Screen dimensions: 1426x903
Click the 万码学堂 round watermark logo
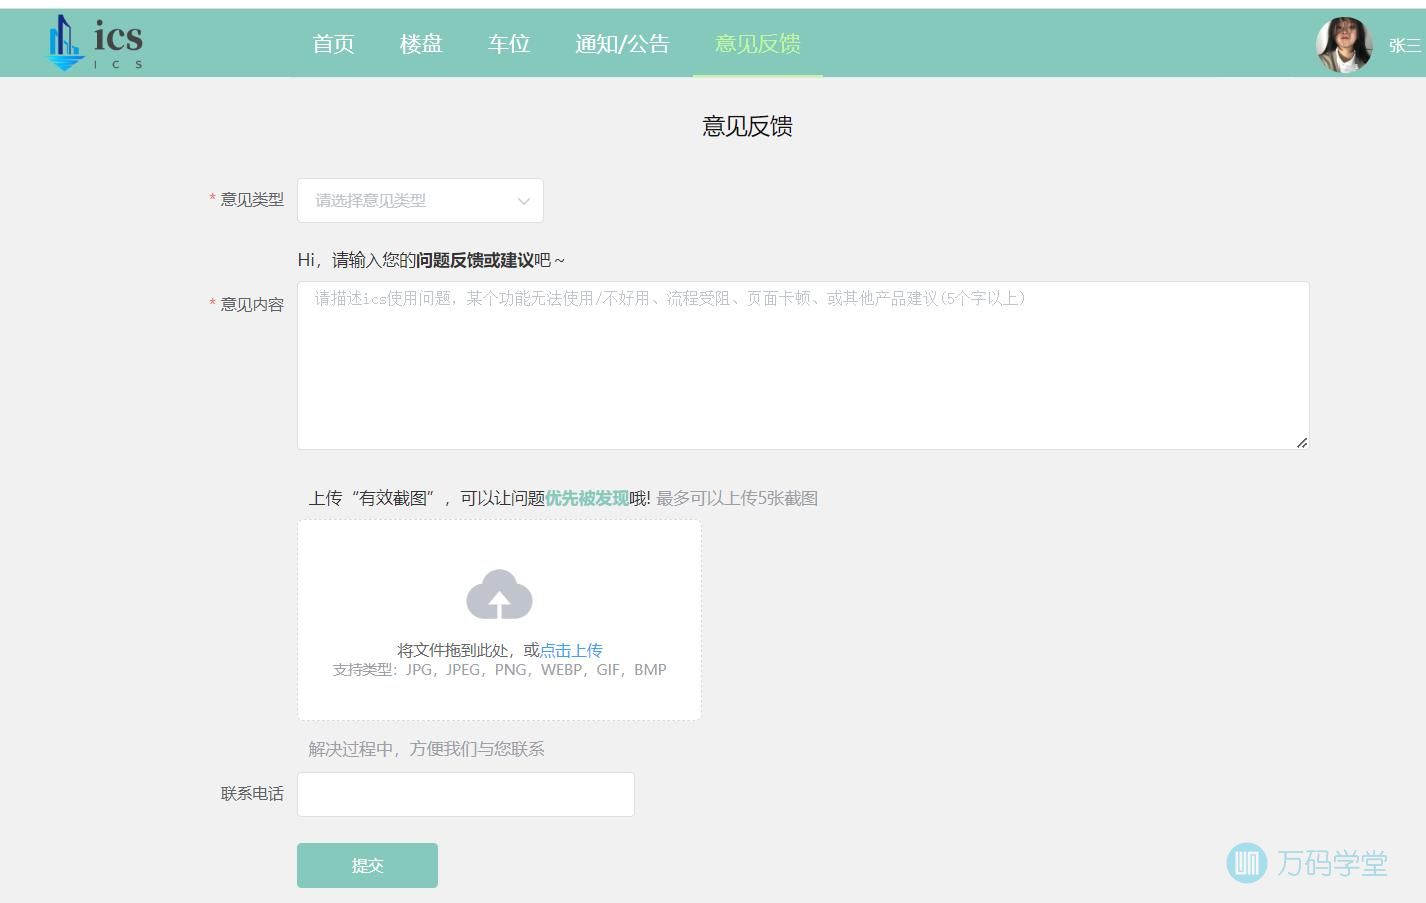1246,862
